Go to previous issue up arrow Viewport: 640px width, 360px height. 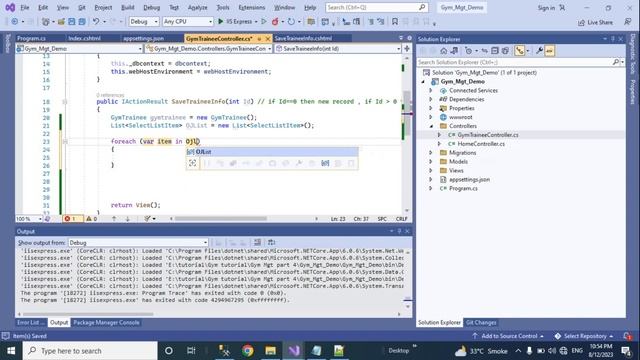114,219
